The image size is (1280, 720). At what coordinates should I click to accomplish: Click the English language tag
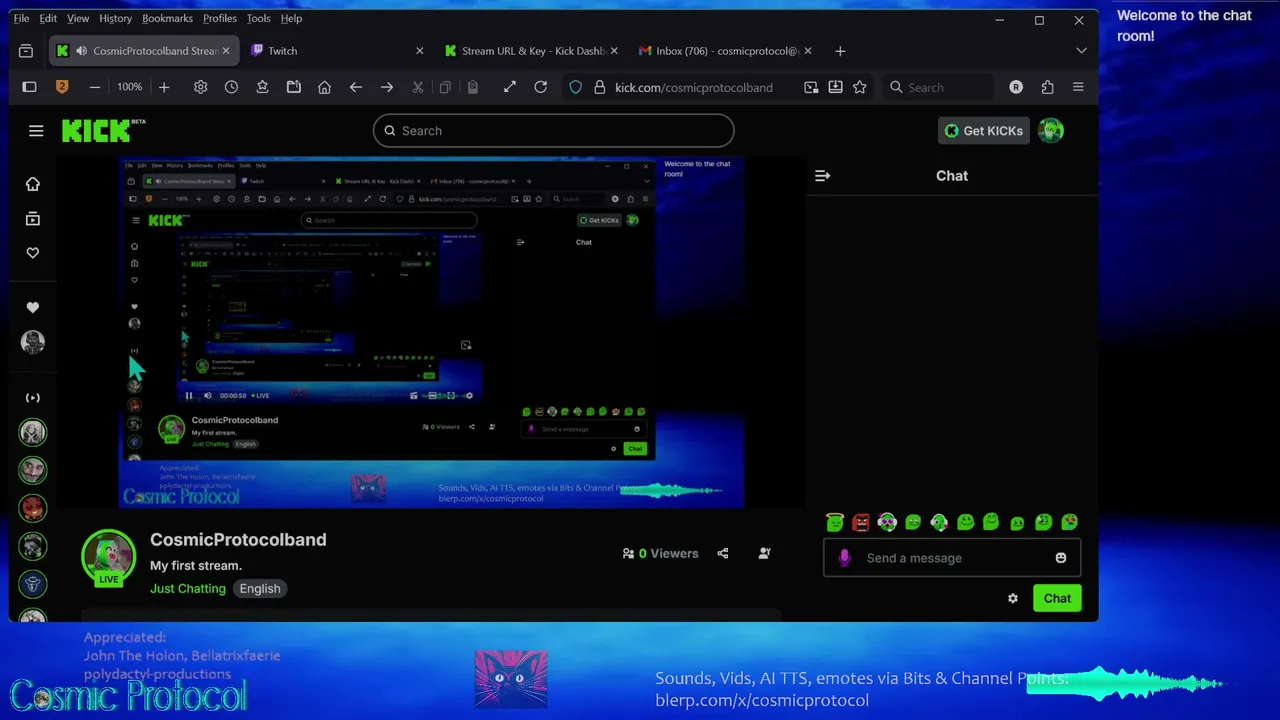point(260,588)
